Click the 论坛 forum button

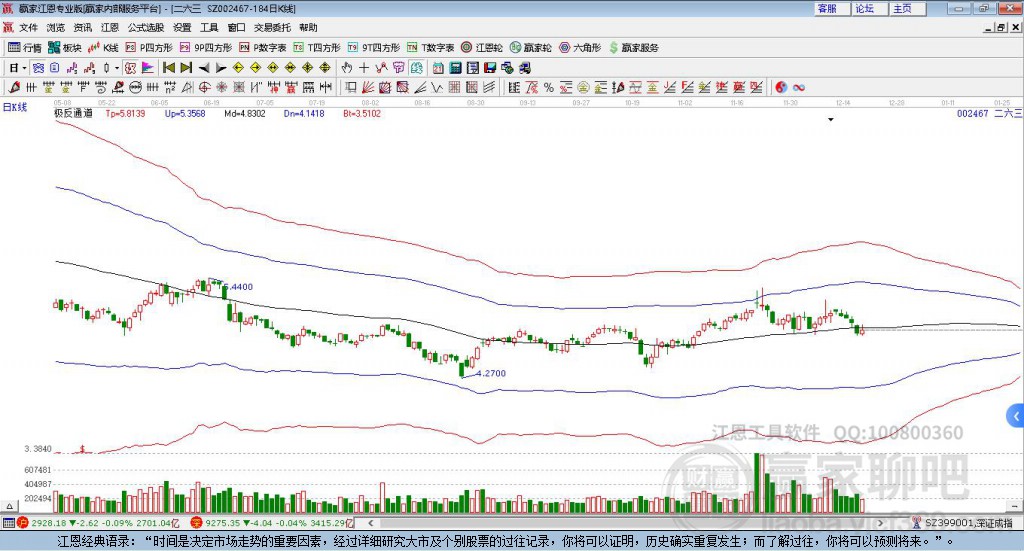[x=870, y=8]
